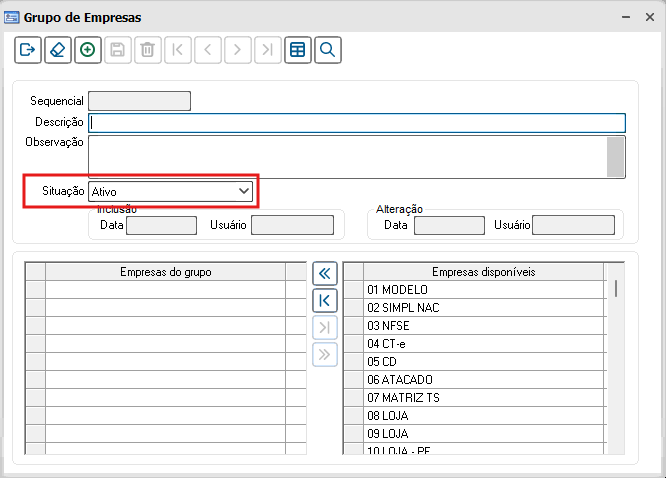Click into the Descrição text field
The height and width of the screenshot is (478, 666).
[x=356, y=123]
